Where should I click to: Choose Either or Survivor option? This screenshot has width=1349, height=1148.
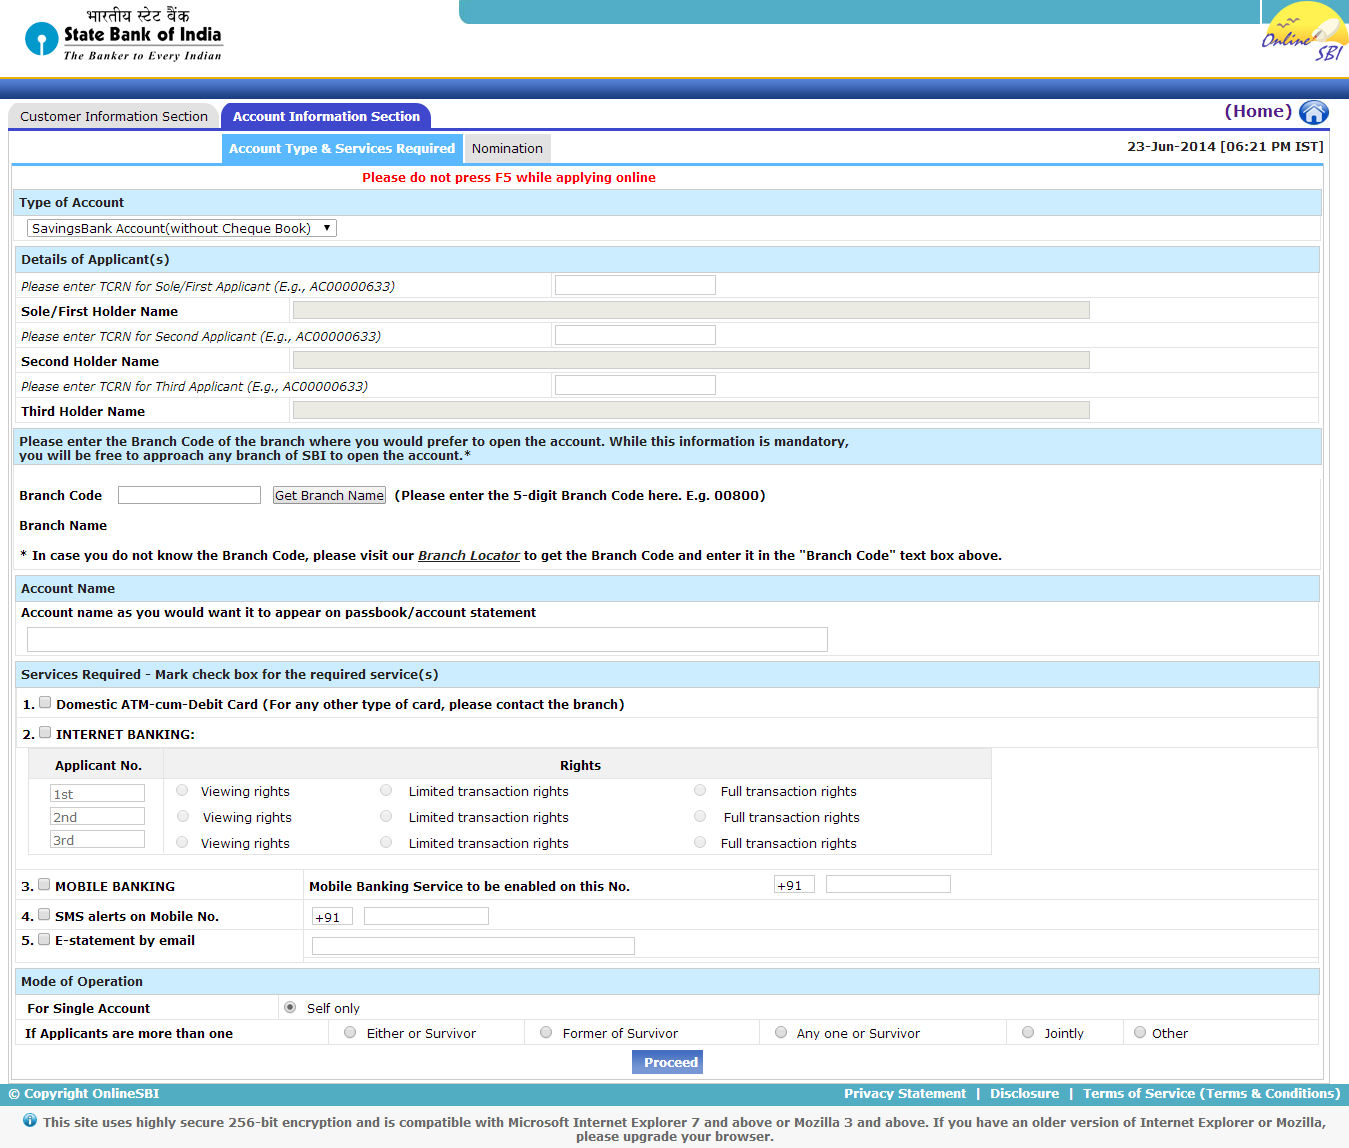tap(350, 1032)
